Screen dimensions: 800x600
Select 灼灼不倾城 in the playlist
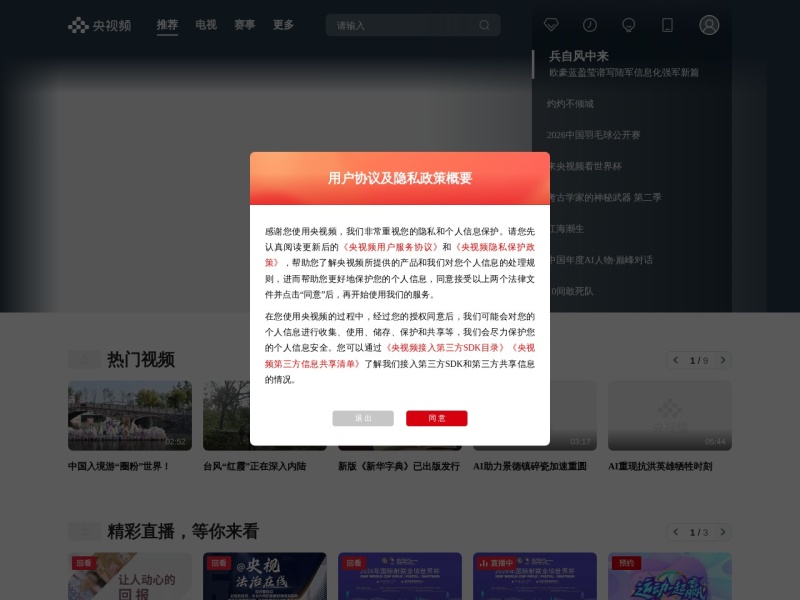[x=570, y=104]
